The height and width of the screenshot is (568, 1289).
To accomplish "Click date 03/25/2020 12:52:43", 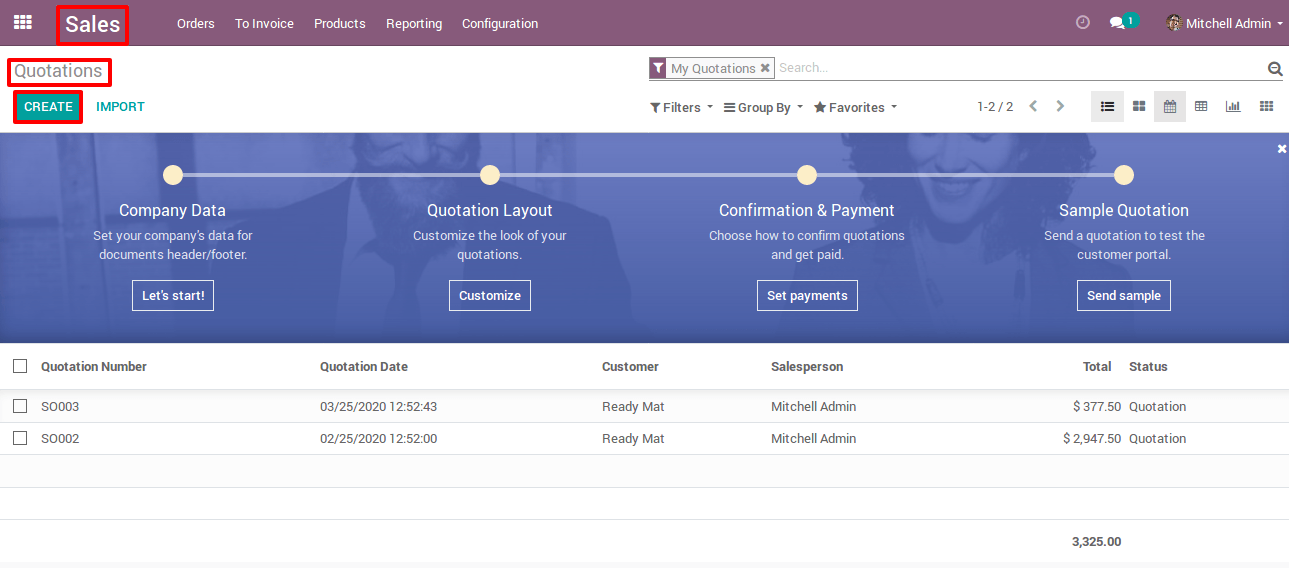I will coord(378,407).
